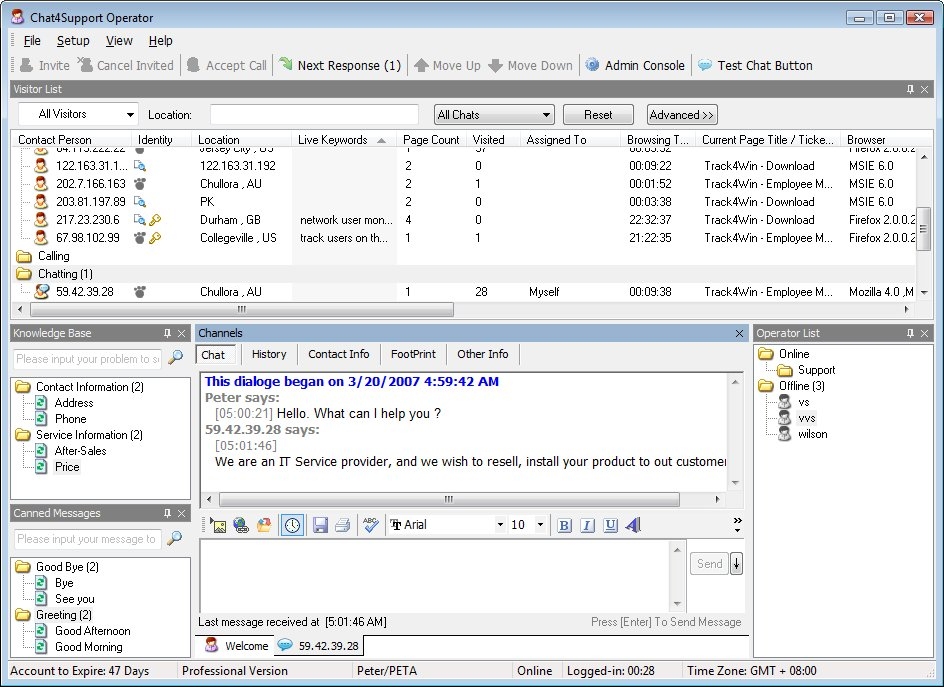Toggle the timestamp clock button
Viewport: 944px width, 687px height.
(292, 525)
